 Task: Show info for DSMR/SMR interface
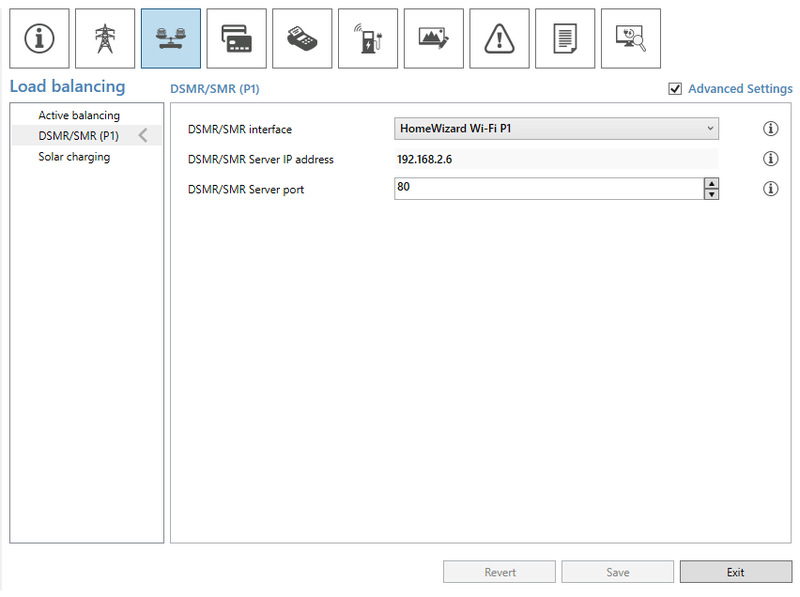point(770,129)
